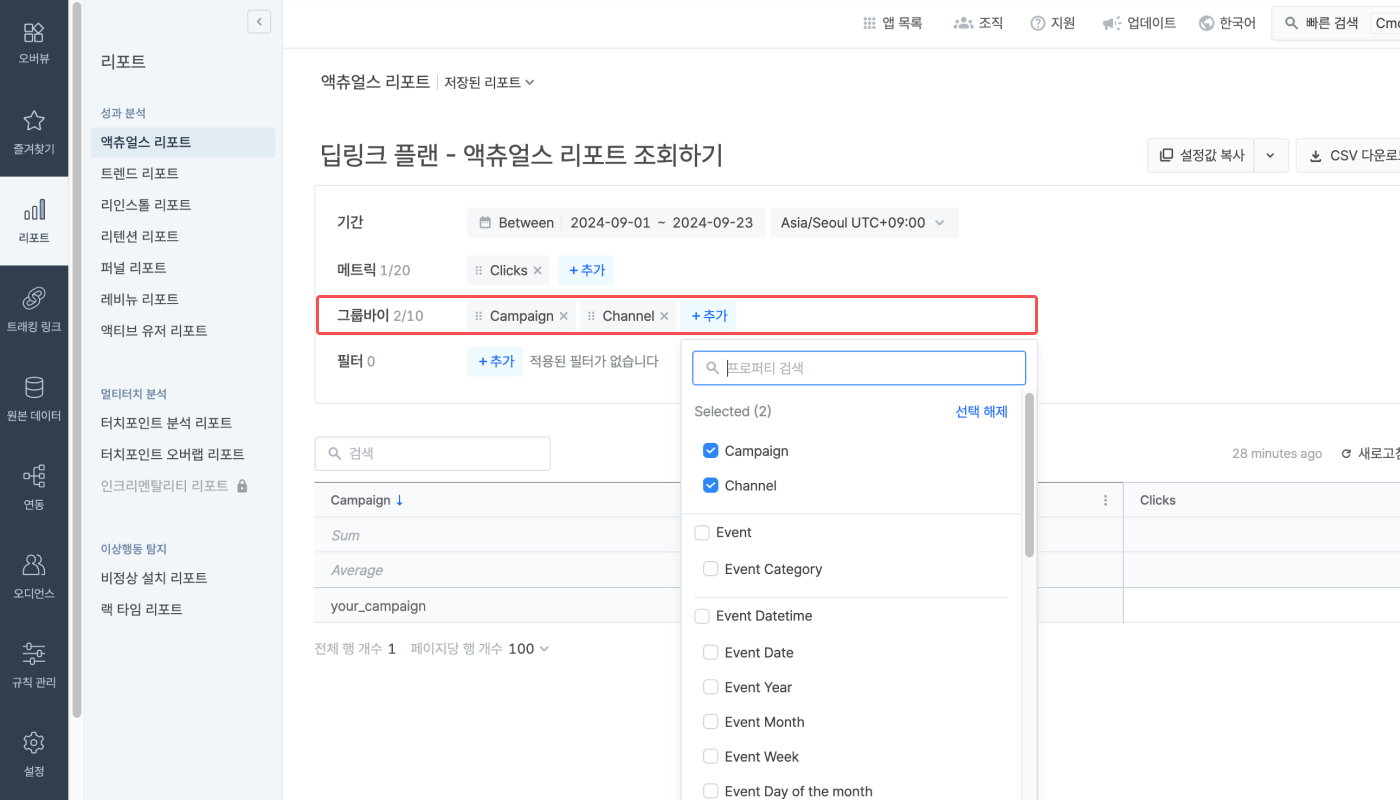Select the 리포트 bar chart icon
Screen dimensions: 1400x800
point(34,210)
